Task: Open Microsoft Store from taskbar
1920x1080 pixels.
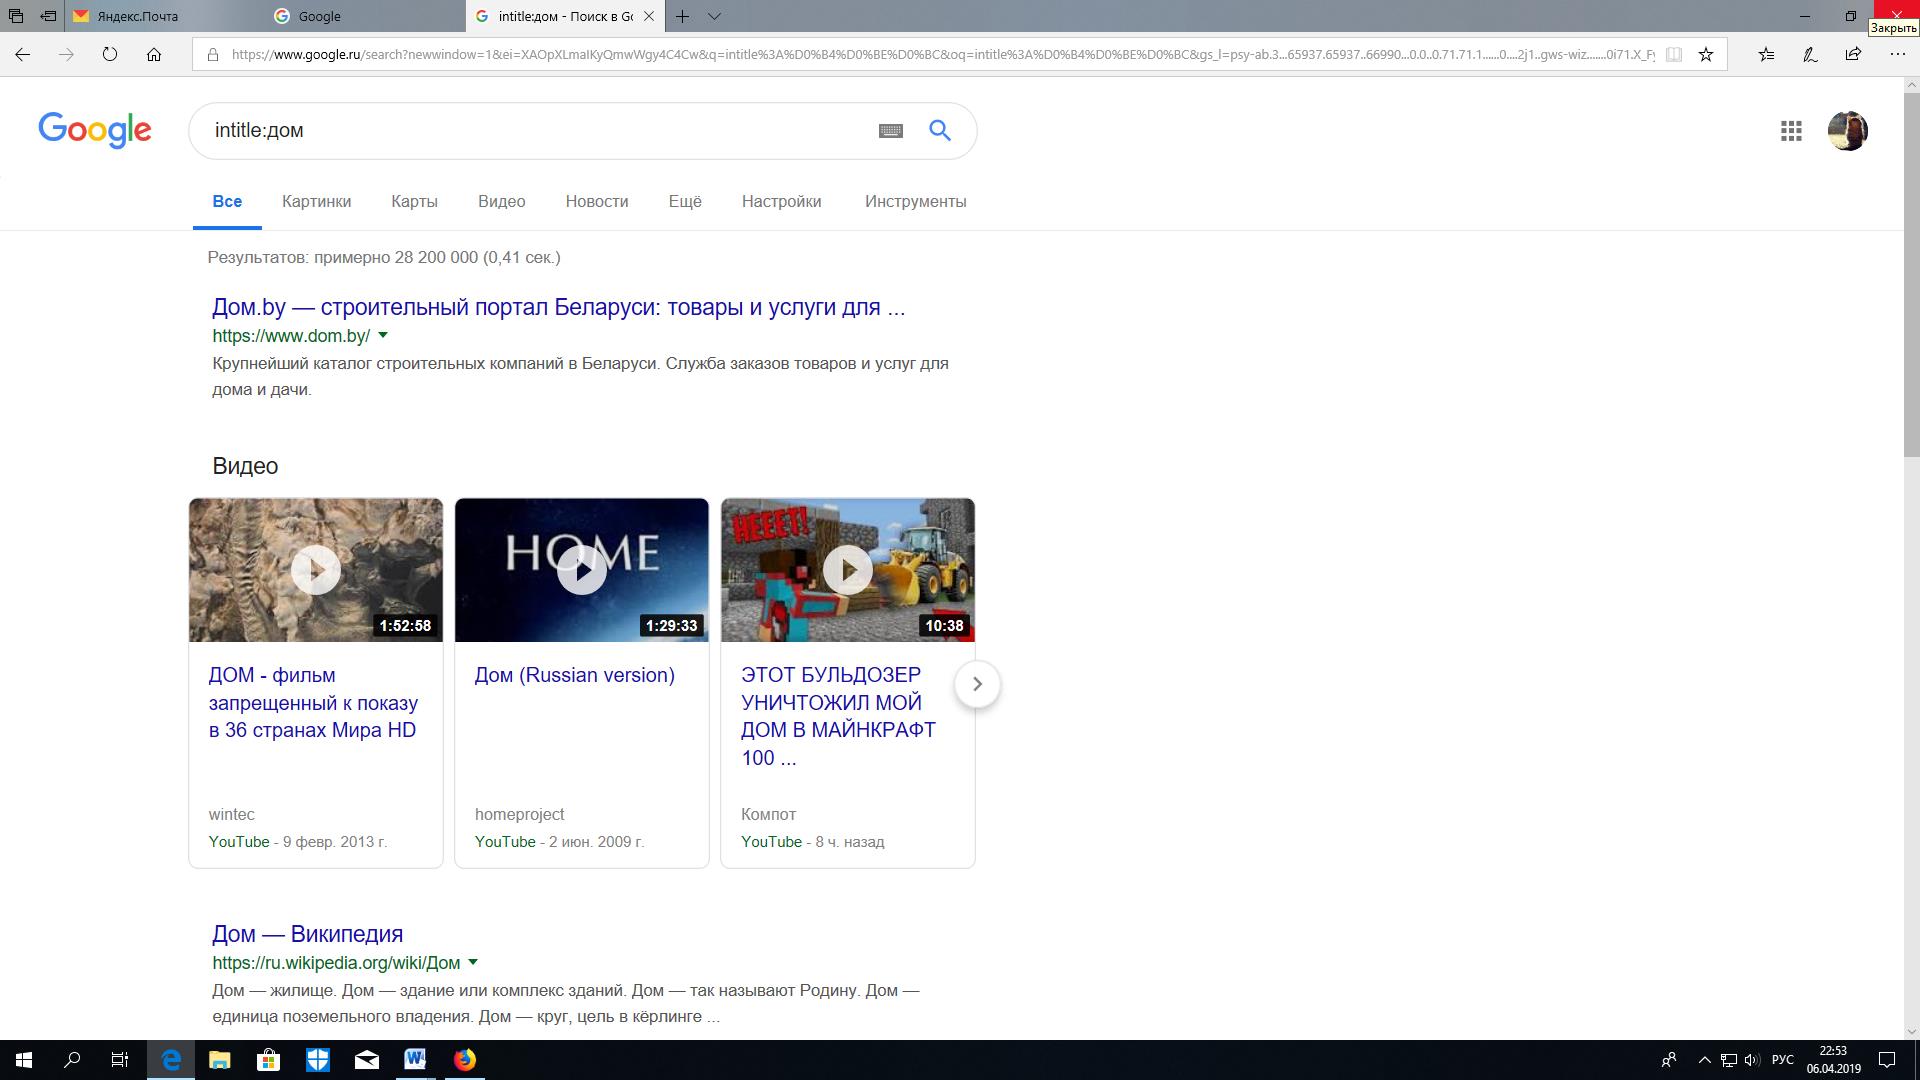Action: (268, 1060)
